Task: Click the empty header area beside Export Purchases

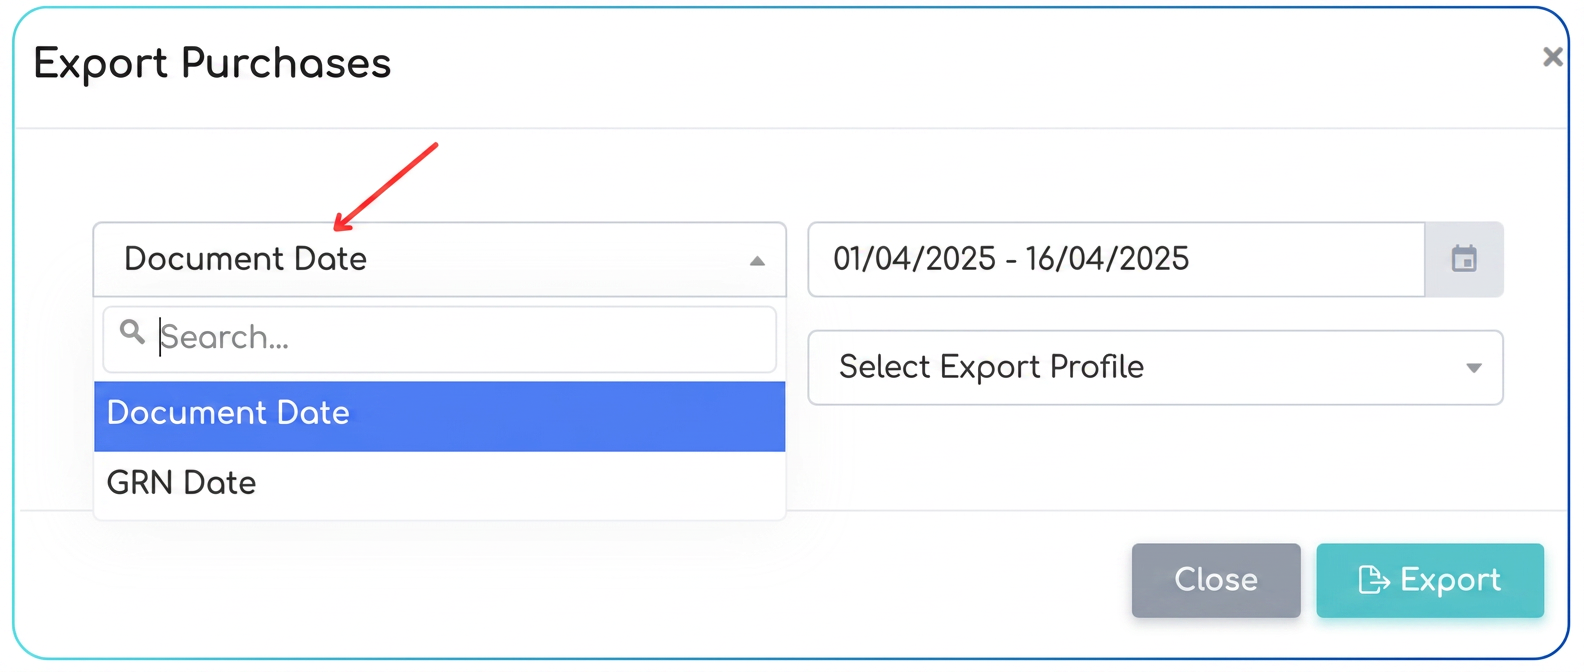Action: (x=960, y=63)
